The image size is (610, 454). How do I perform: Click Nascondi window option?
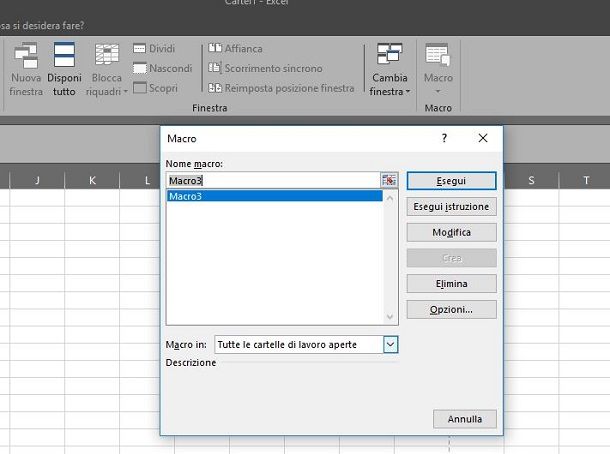pos(163,68)
